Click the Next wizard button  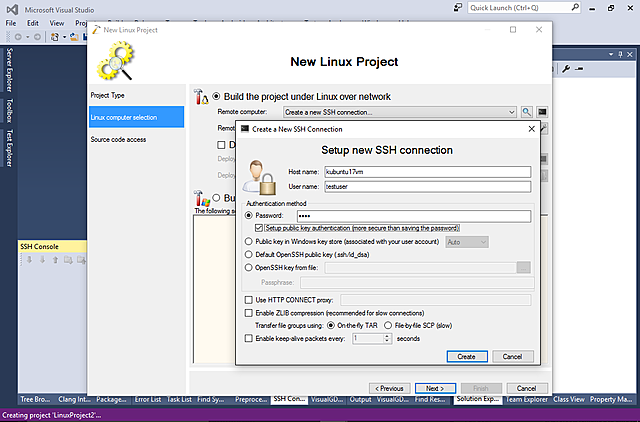[x=435, y=388]
